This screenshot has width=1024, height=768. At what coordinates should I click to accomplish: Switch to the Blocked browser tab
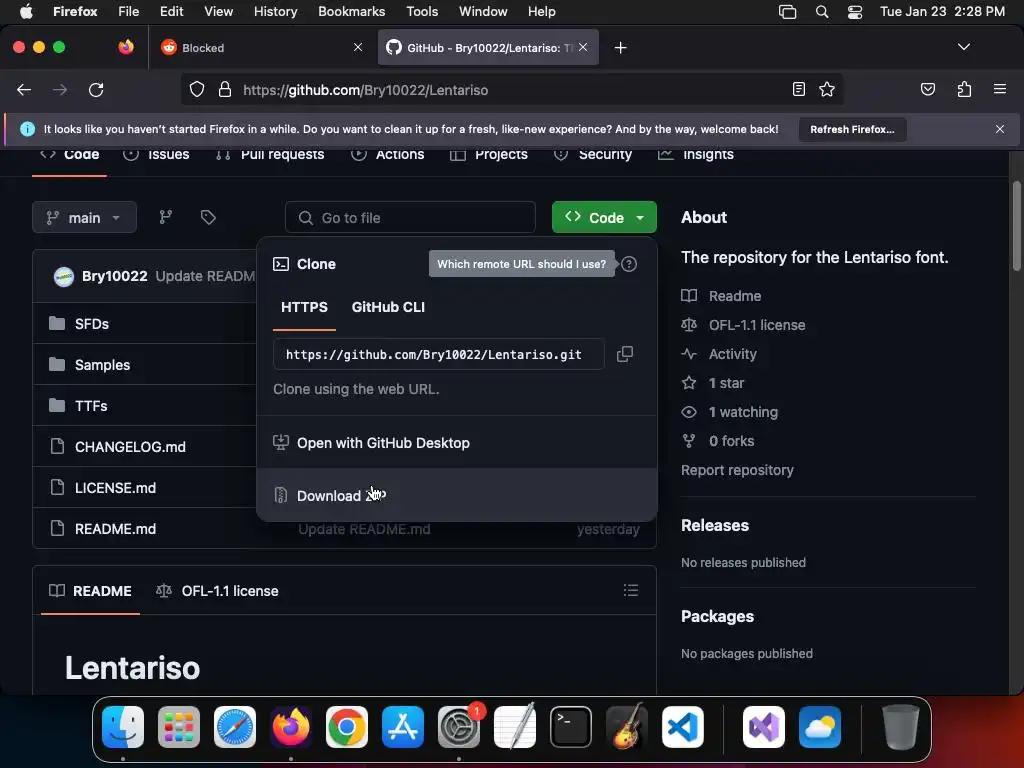click(x=262, y=48)
